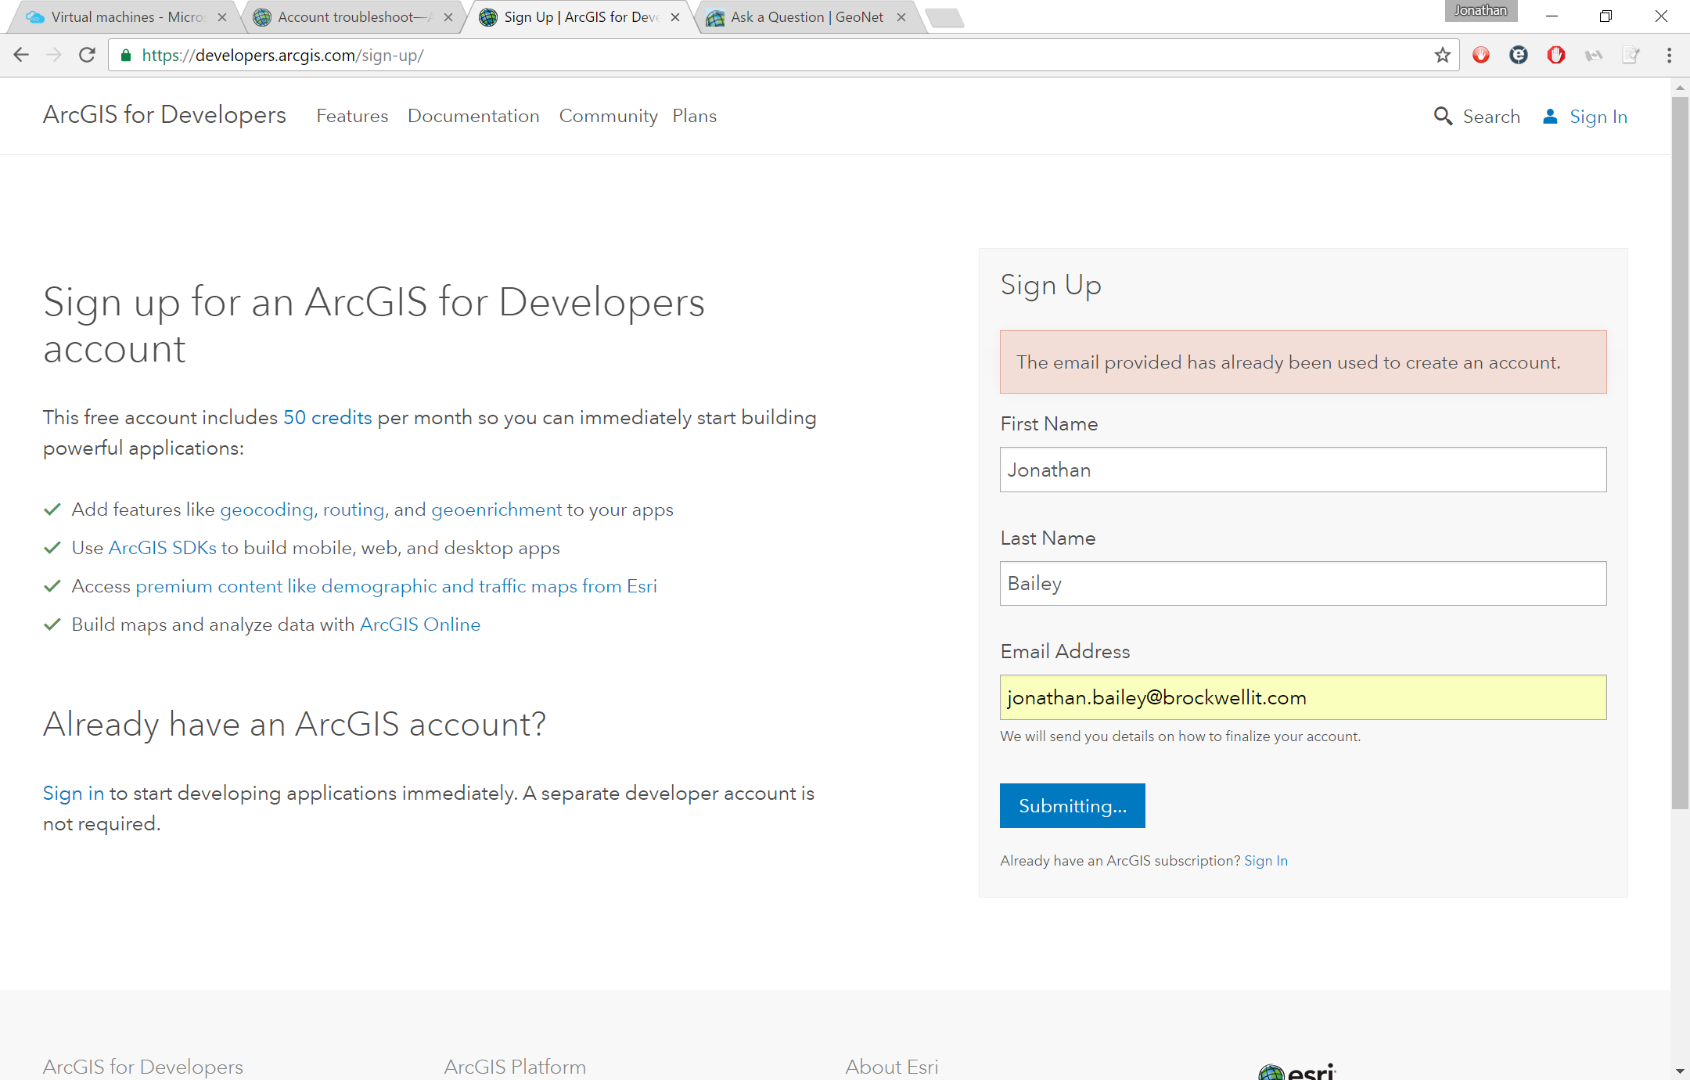
Task: Click the page vertical scrollbar
Action: coord(1680,453)
